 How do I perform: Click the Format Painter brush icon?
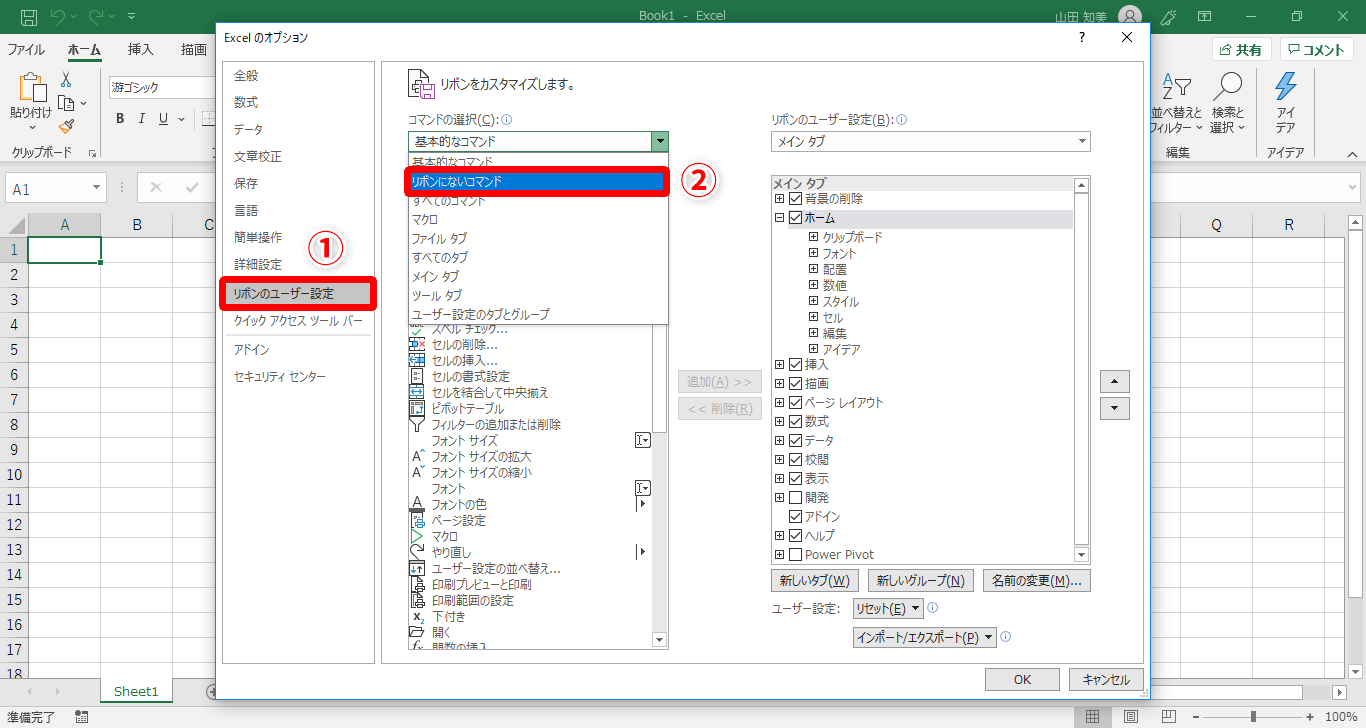[x=66, y=126]
